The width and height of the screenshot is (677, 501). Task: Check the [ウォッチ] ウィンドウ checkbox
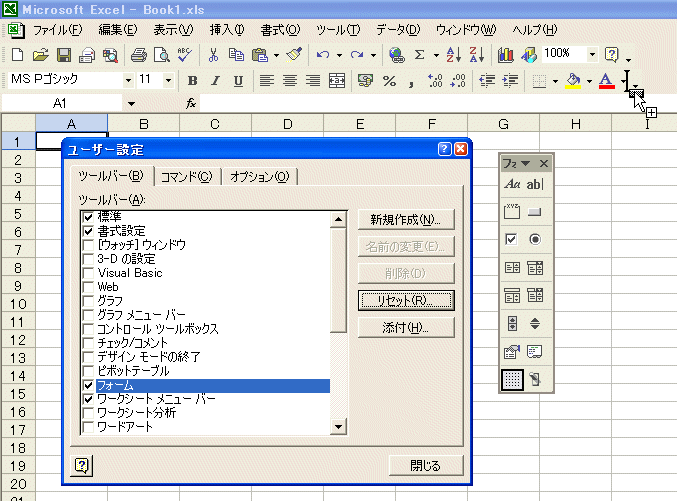88,245
